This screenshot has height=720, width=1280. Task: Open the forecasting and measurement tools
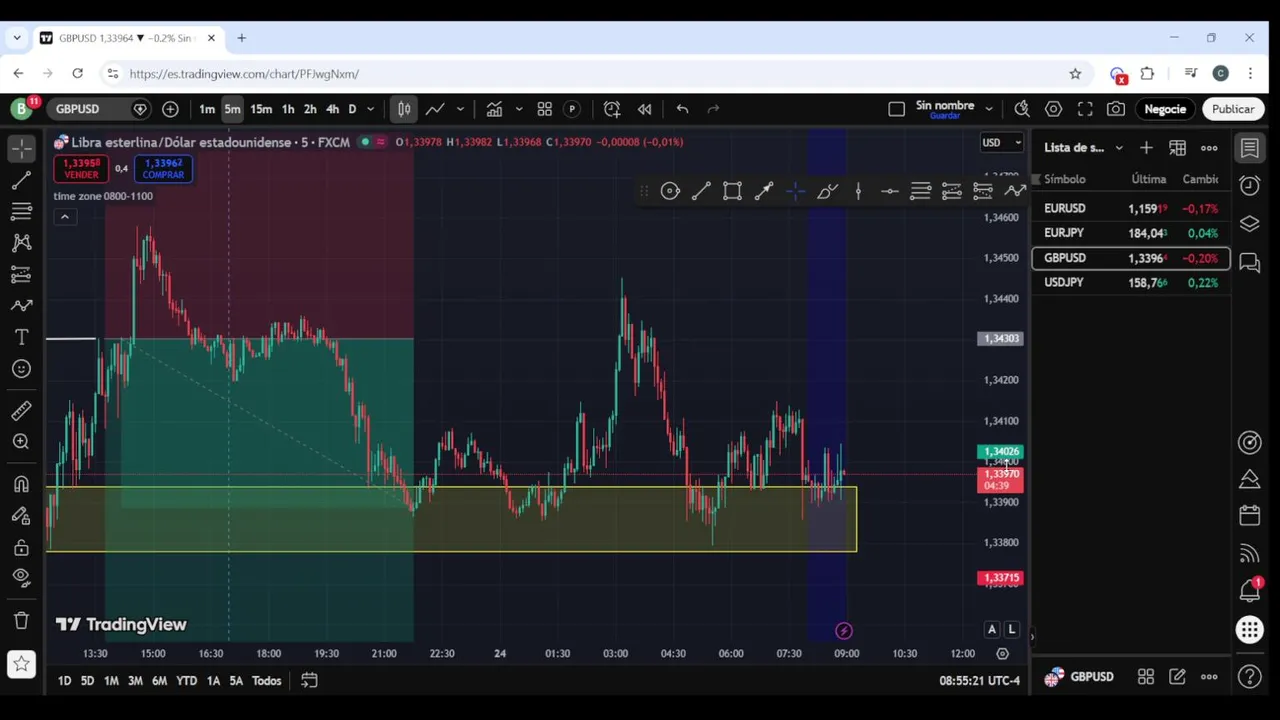point(21,274)
